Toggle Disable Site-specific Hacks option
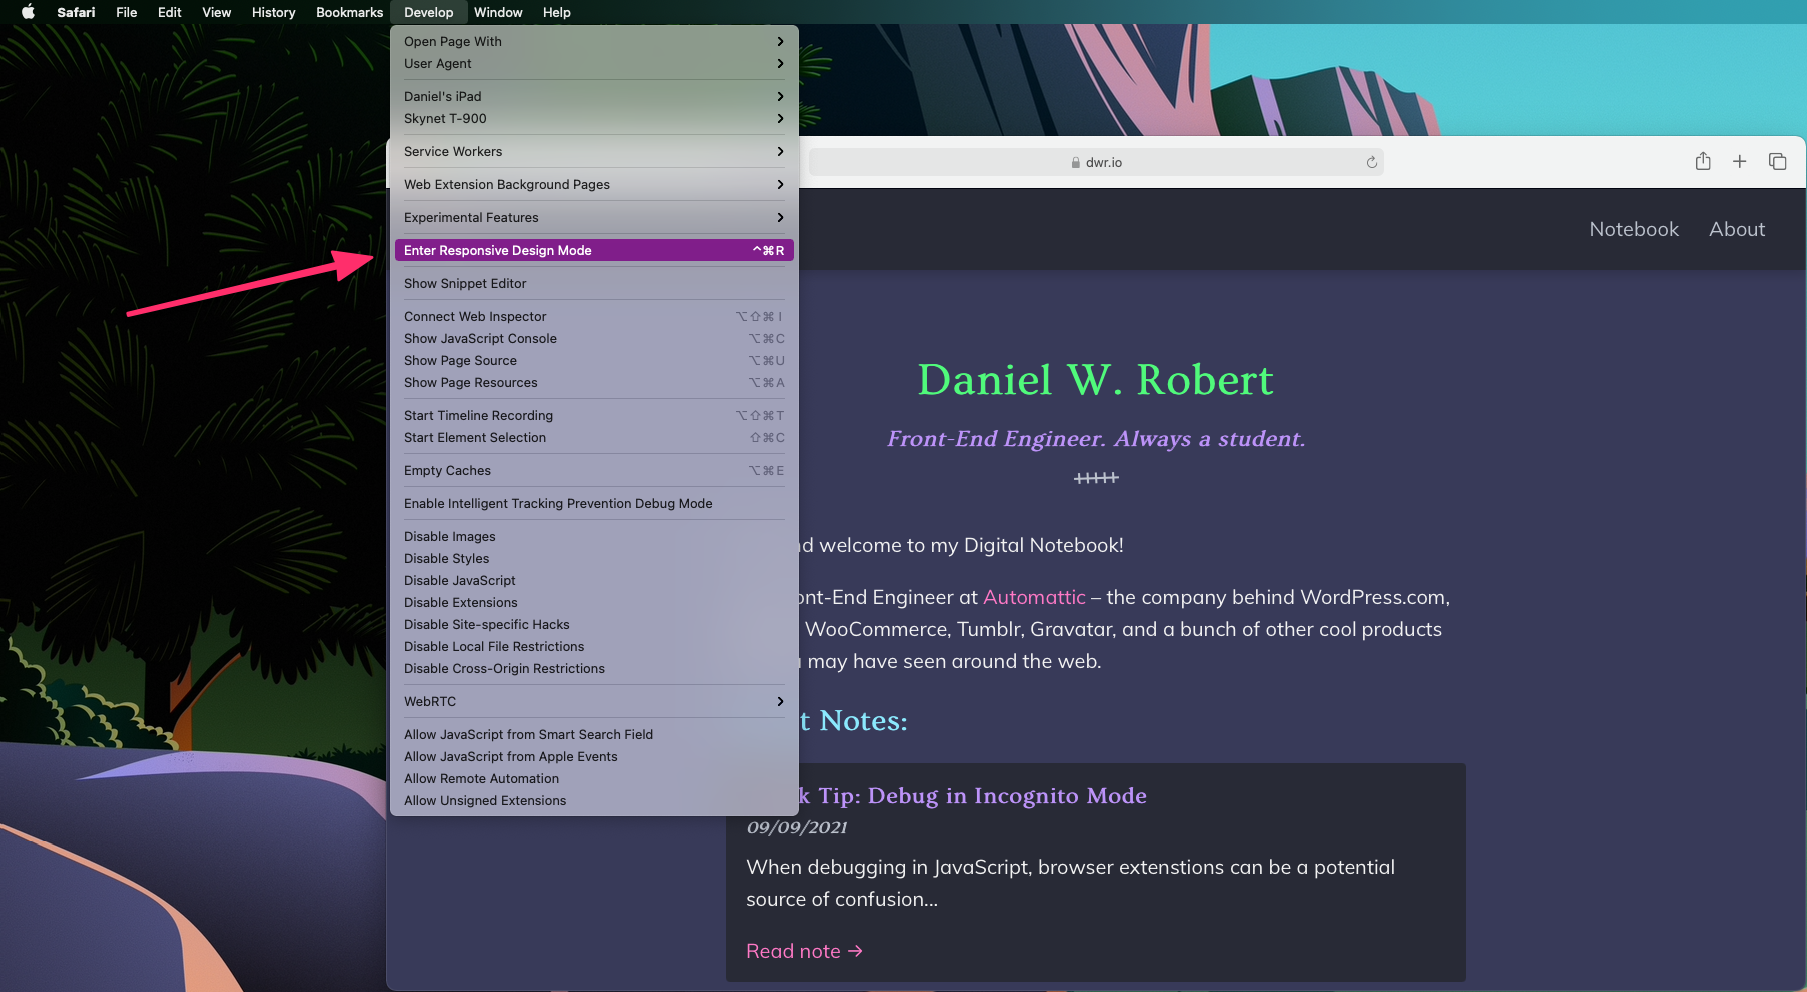The width and height of the screenshot is (1807, 992). pyautogui.click(x=594, y=624)
